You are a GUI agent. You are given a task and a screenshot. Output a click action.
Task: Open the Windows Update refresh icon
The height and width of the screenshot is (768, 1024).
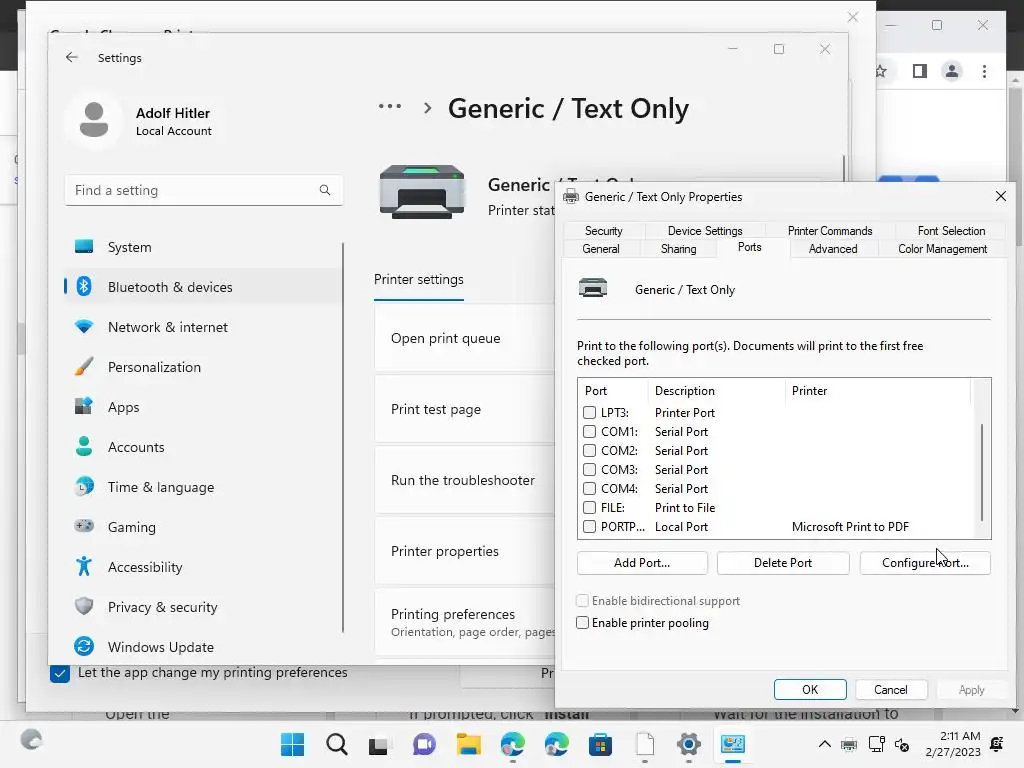84,647
